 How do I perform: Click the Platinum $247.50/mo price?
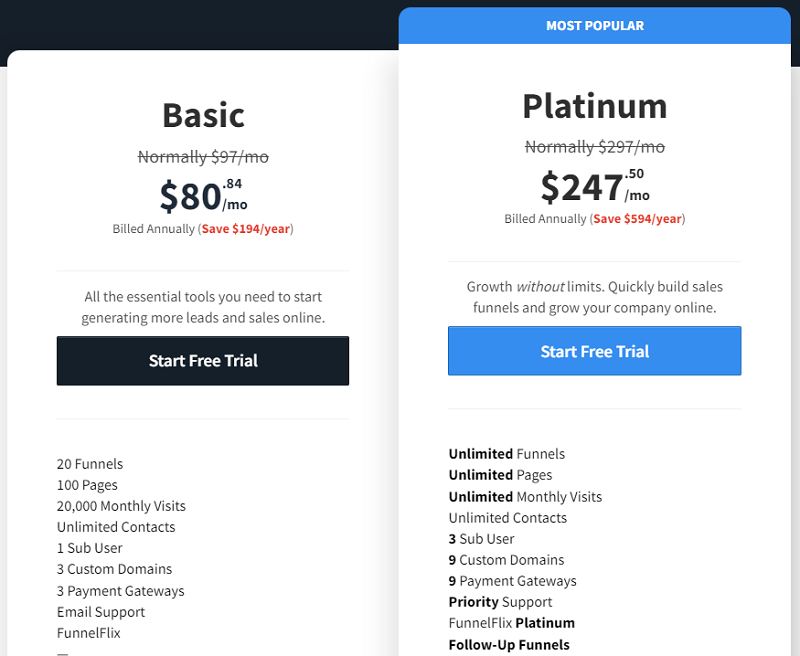pos(595,186)
